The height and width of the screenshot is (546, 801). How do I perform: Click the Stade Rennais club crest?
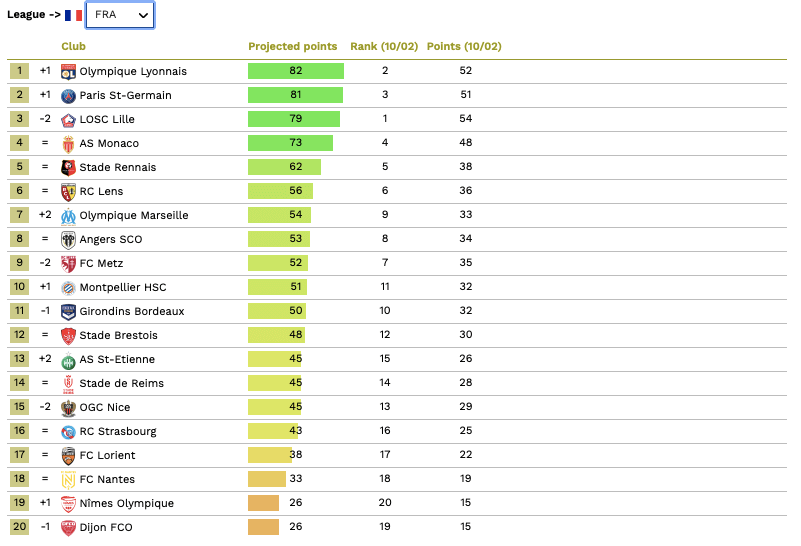click(68, 167)
